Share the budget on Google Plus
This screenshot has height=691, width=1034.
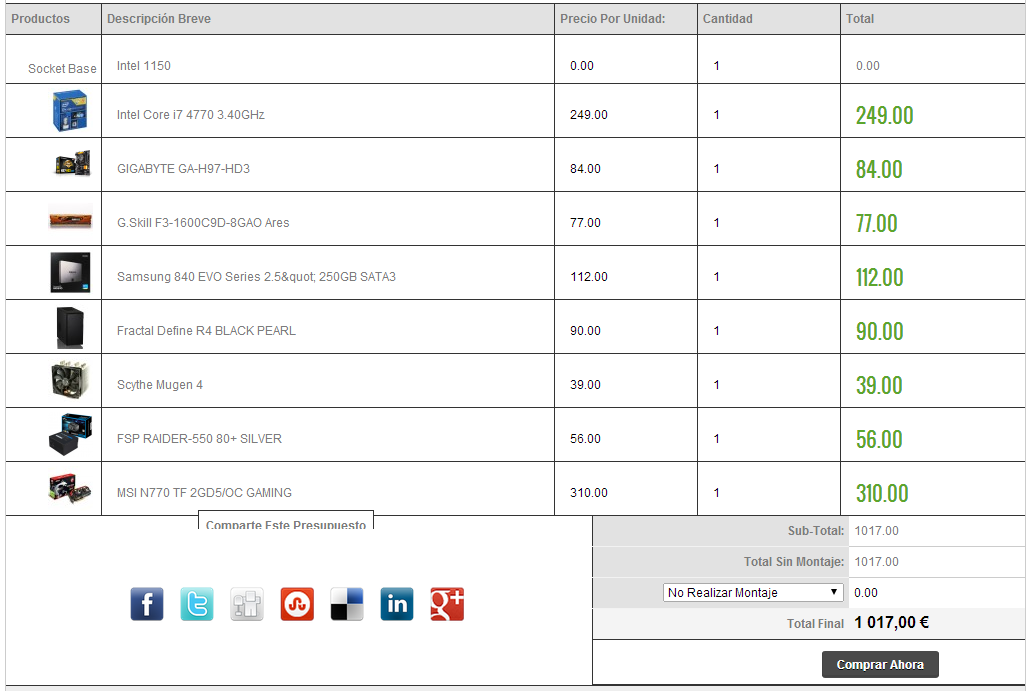pyautogui.click(x=447, y=604)
